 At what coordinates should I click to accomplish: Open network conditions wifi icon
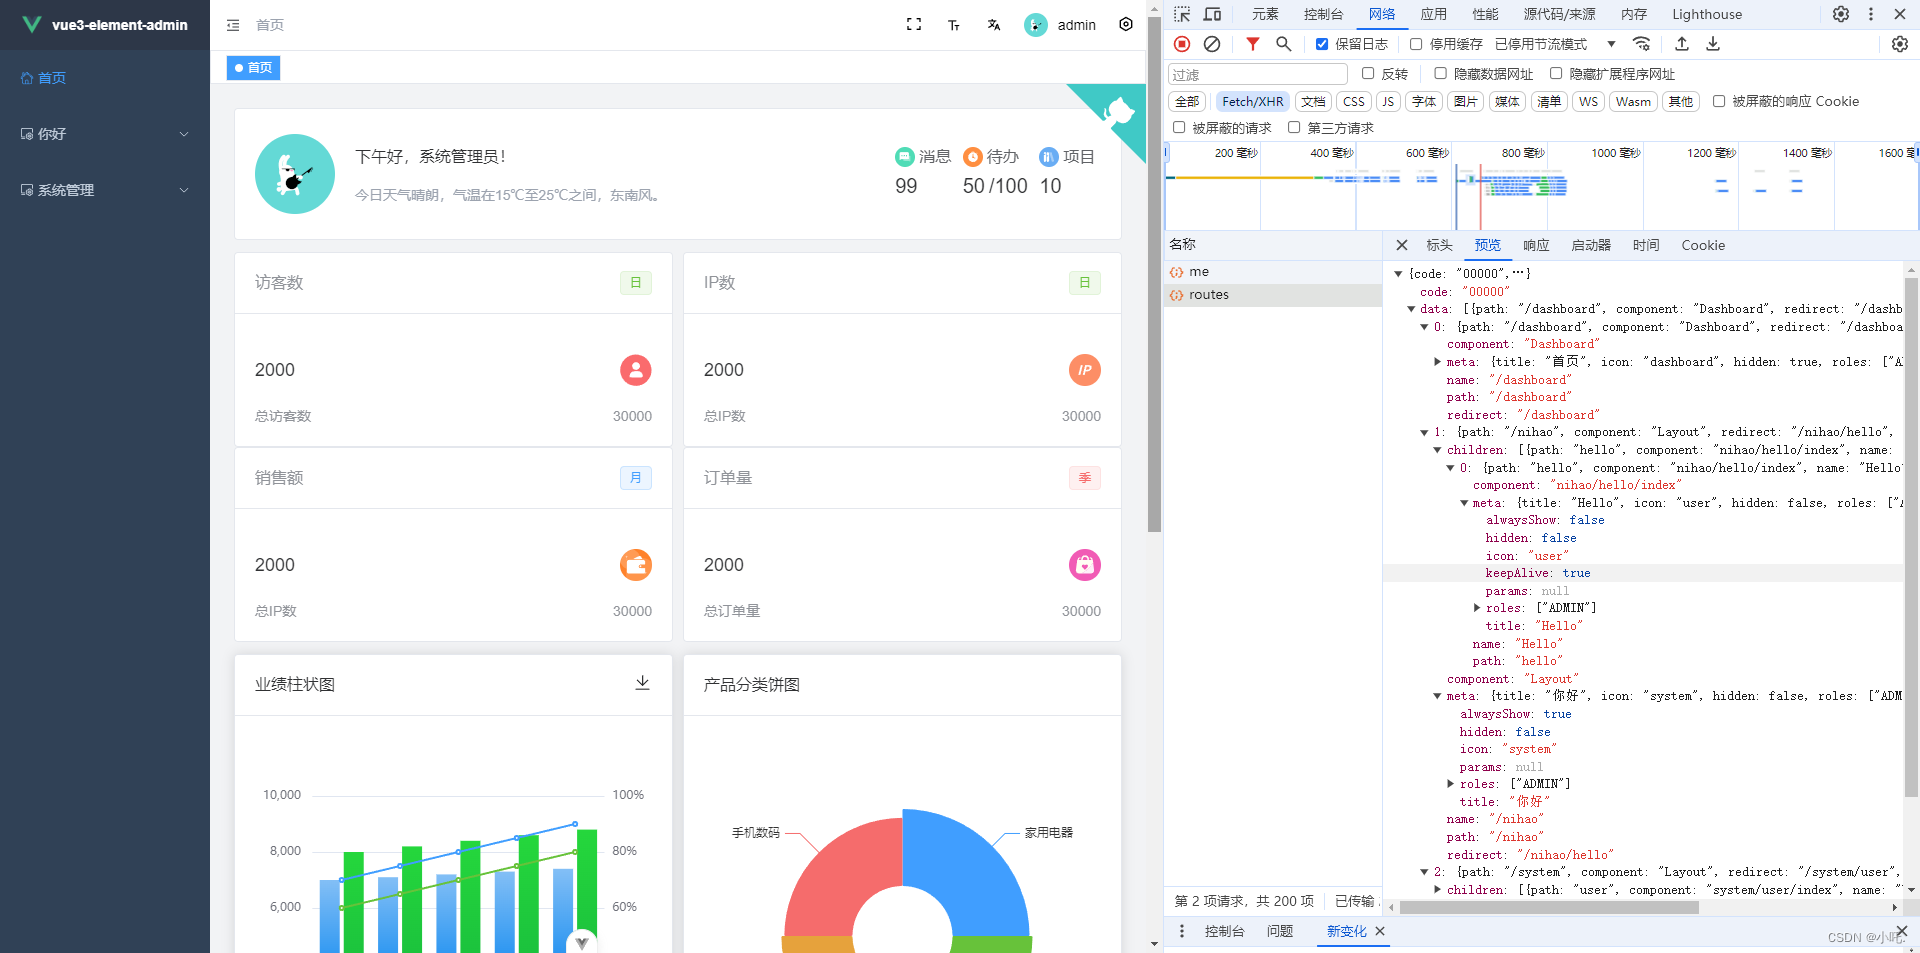coord(1641,44)
